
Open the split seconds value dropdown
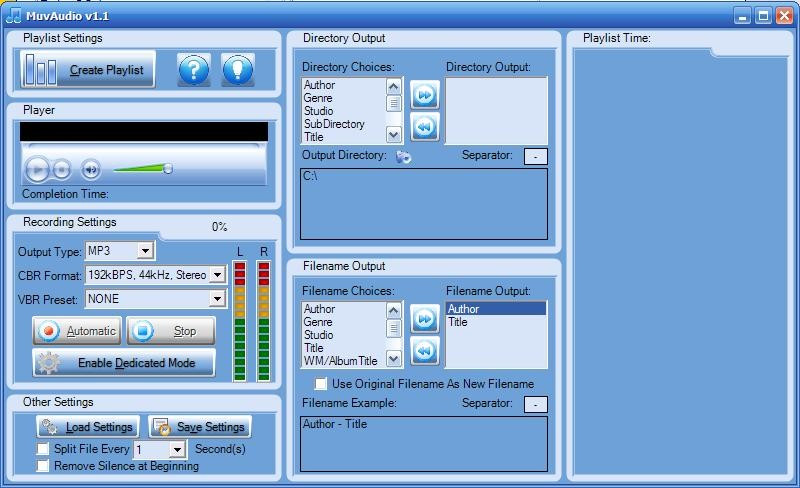point(177,449)
